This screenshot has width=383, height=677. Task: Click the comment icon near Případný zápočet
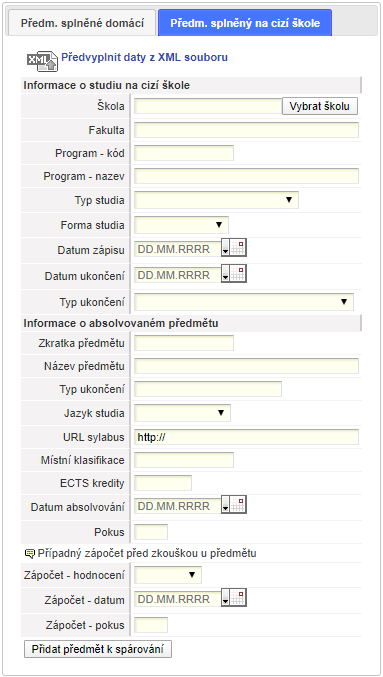pos(30,553)
